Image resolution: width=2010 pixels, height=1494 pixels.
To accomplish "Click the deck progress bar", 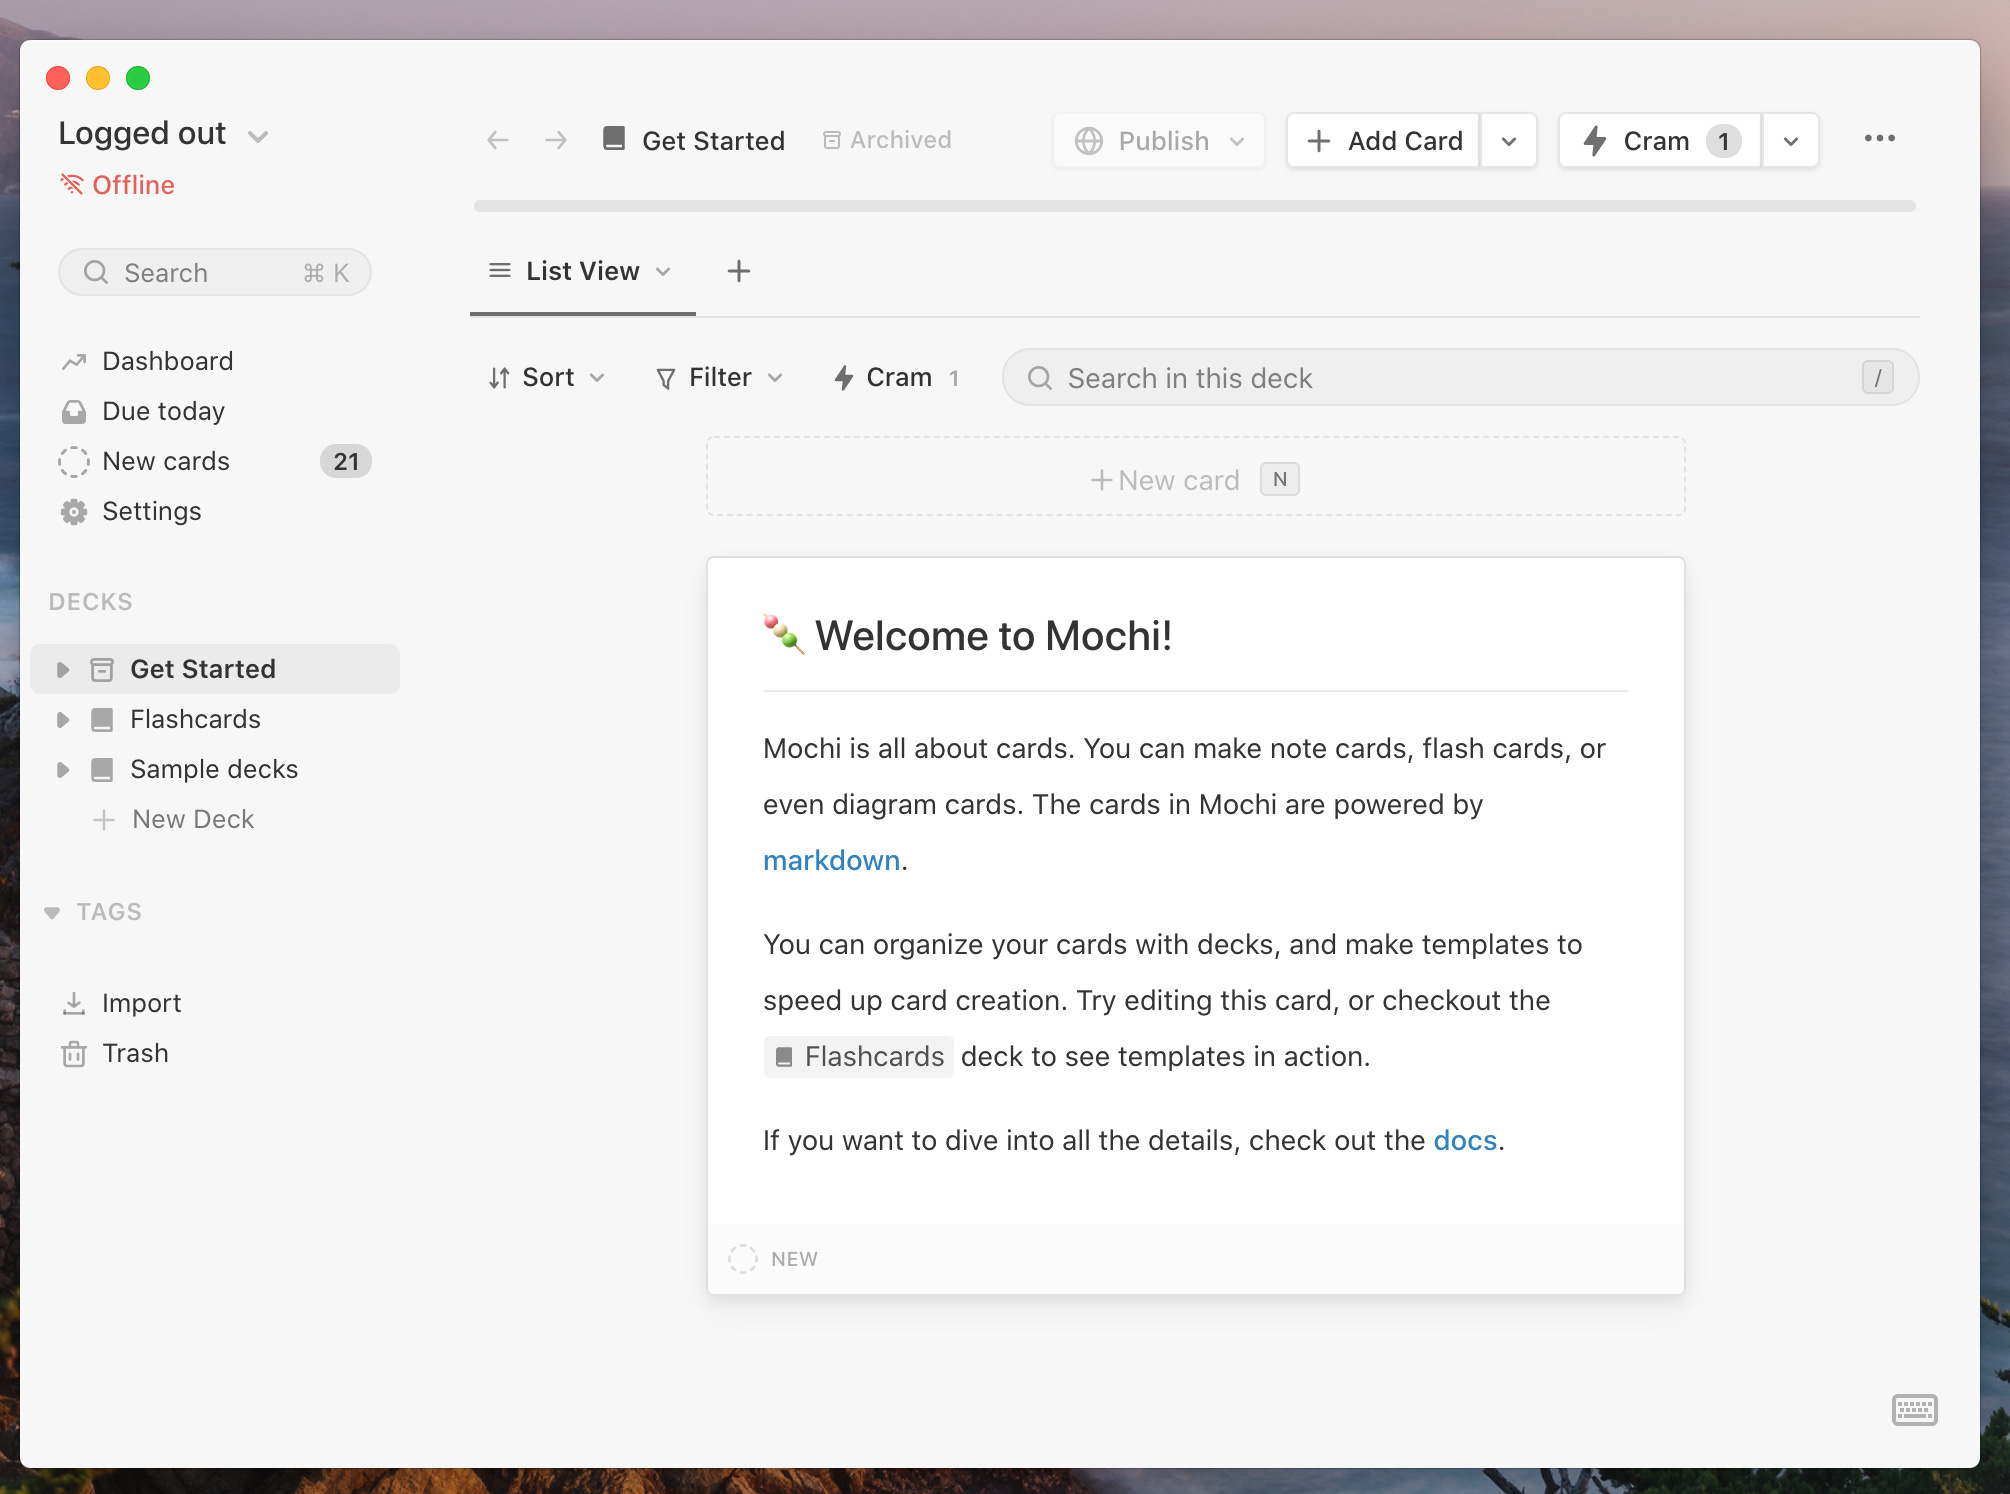I will point(1194,206).
